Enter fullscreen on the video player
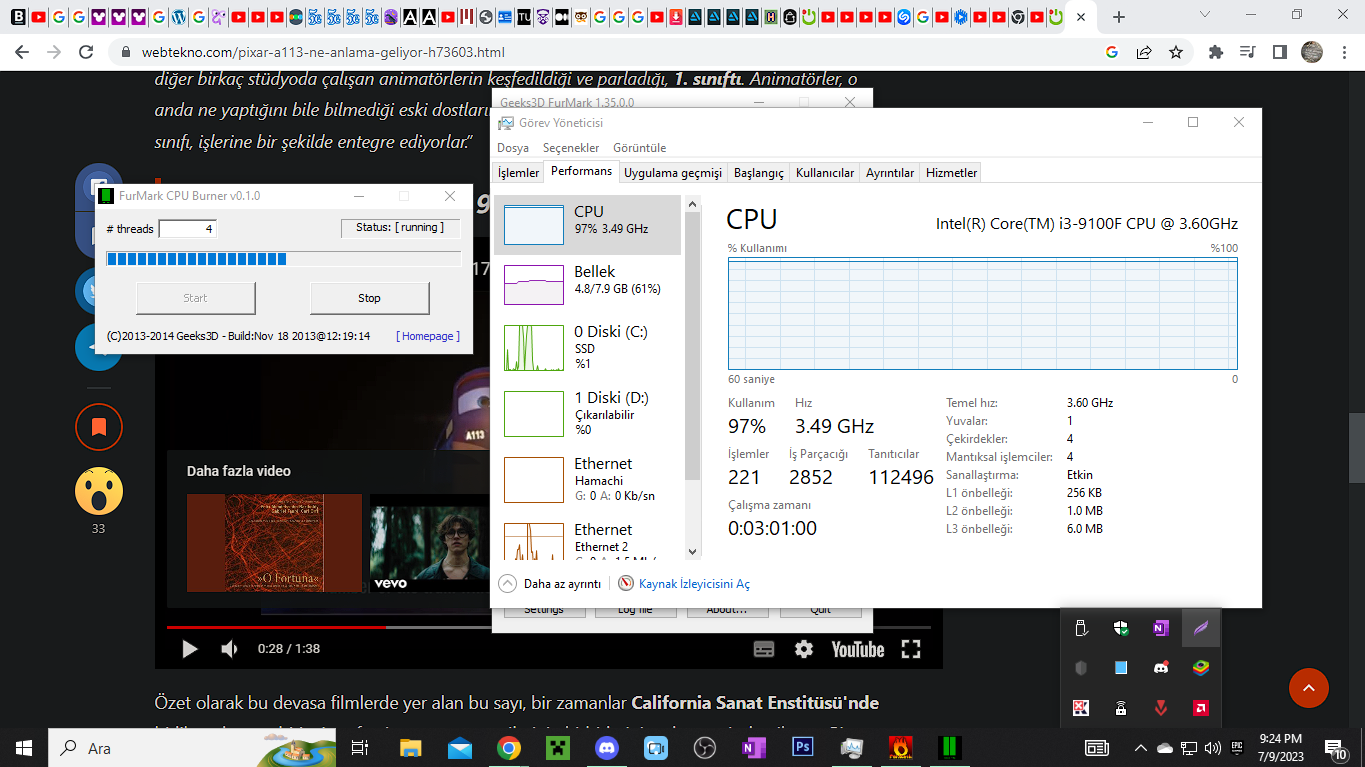Screen dimensions: 1365x767 coord(910,649)
